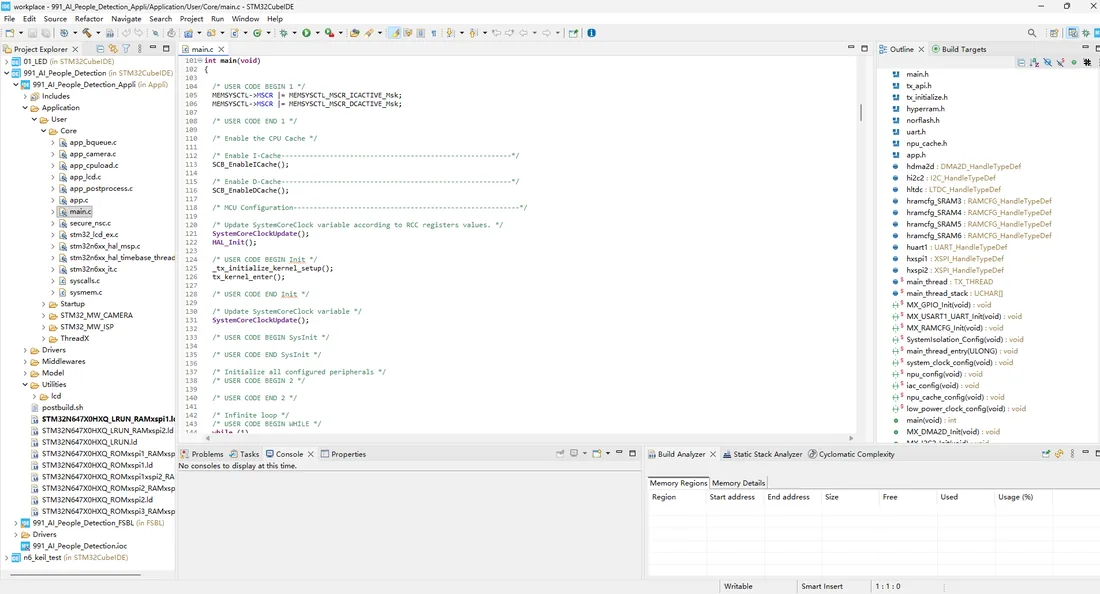Viewport: 1100px width, 594px height.
Task: Click the Build hammer icon
Action: (88, 33)
